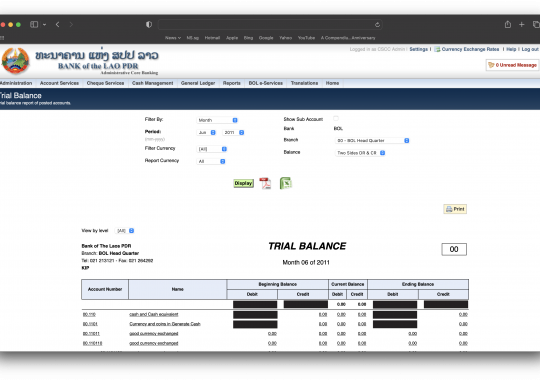Open the Report Currency dropdown
The image size is (540, 380).
pos(211,162)
